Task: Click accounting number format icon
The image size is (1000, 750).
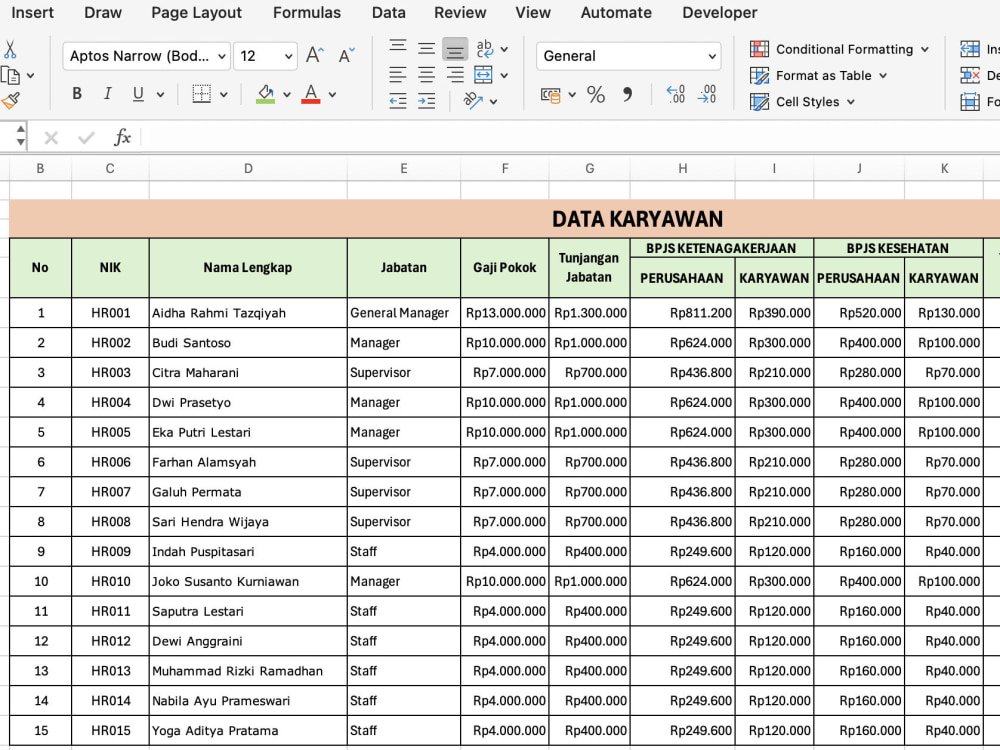Action: pos(550,95)
